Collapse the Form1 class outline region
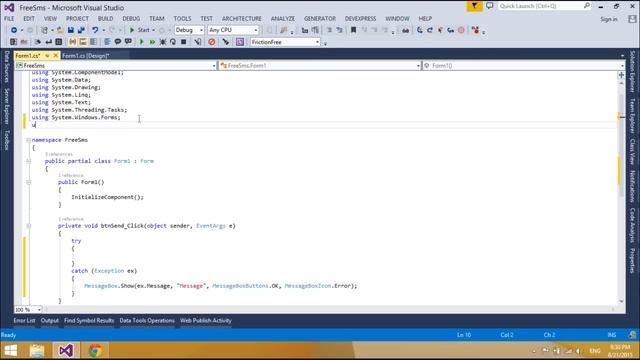The width and height of the screenshot is (640, 360). click(29, 161)
